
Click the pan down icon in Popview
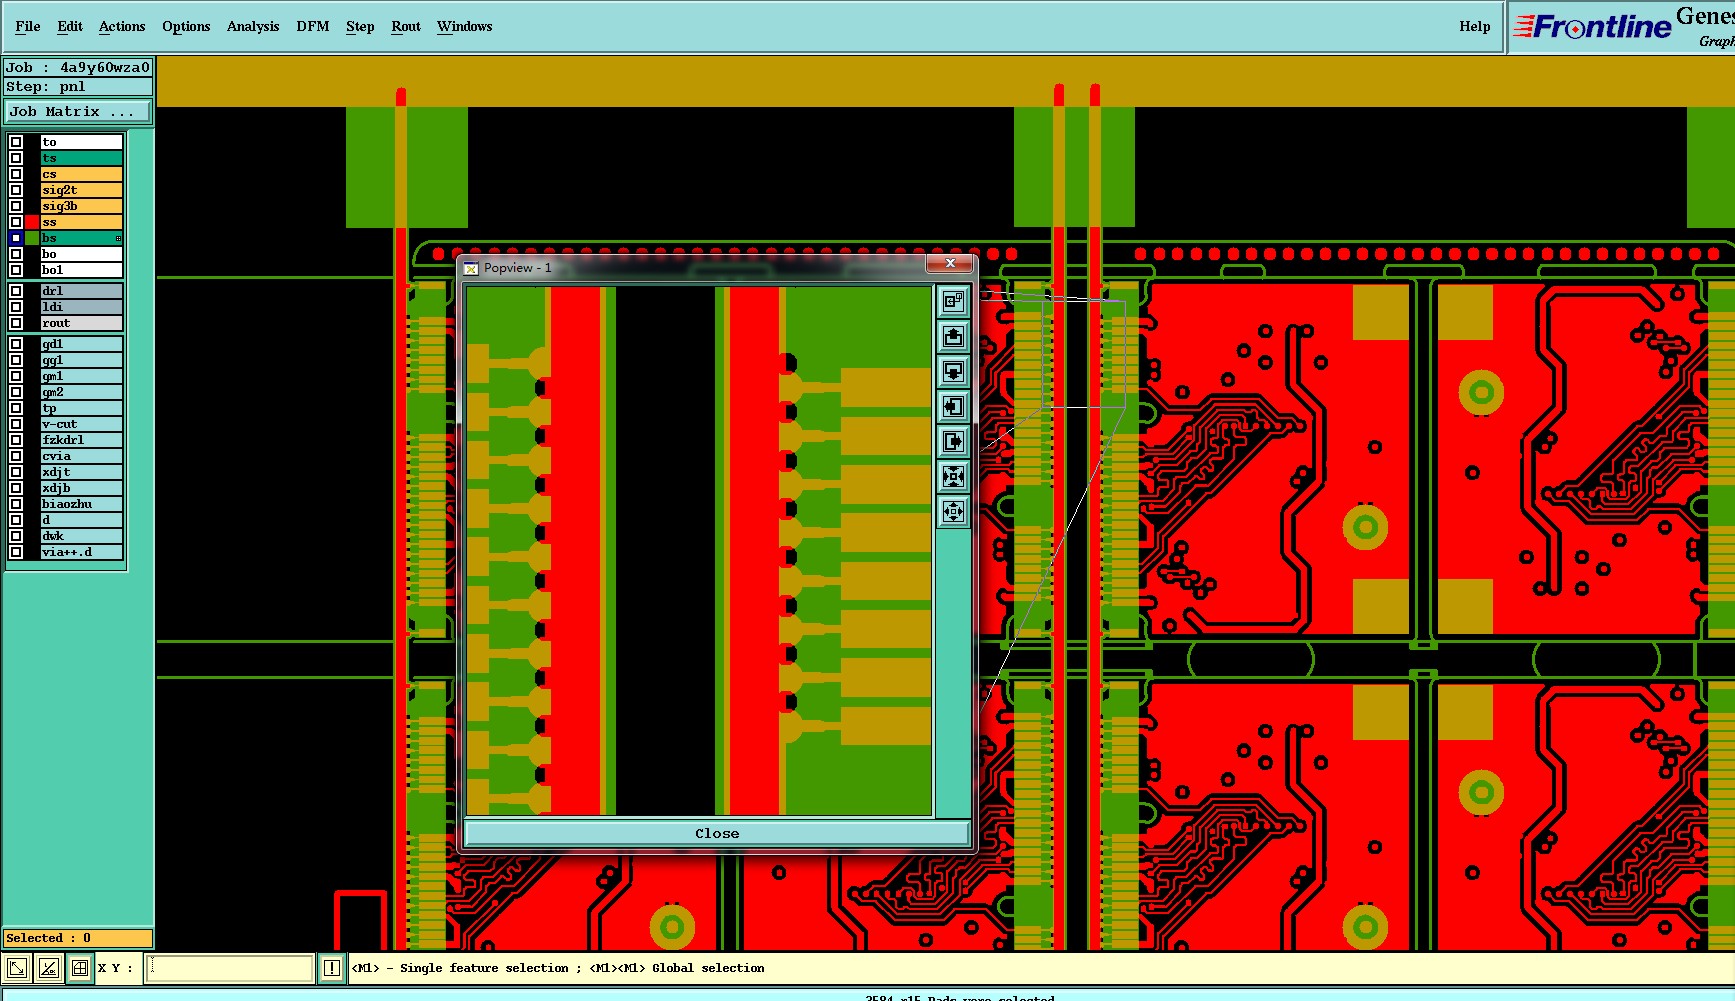[x=953, y=371]
